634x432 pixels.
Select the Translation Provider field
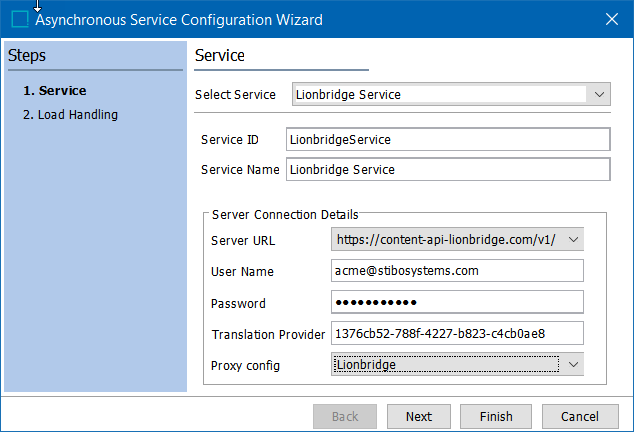pos(457,334)
